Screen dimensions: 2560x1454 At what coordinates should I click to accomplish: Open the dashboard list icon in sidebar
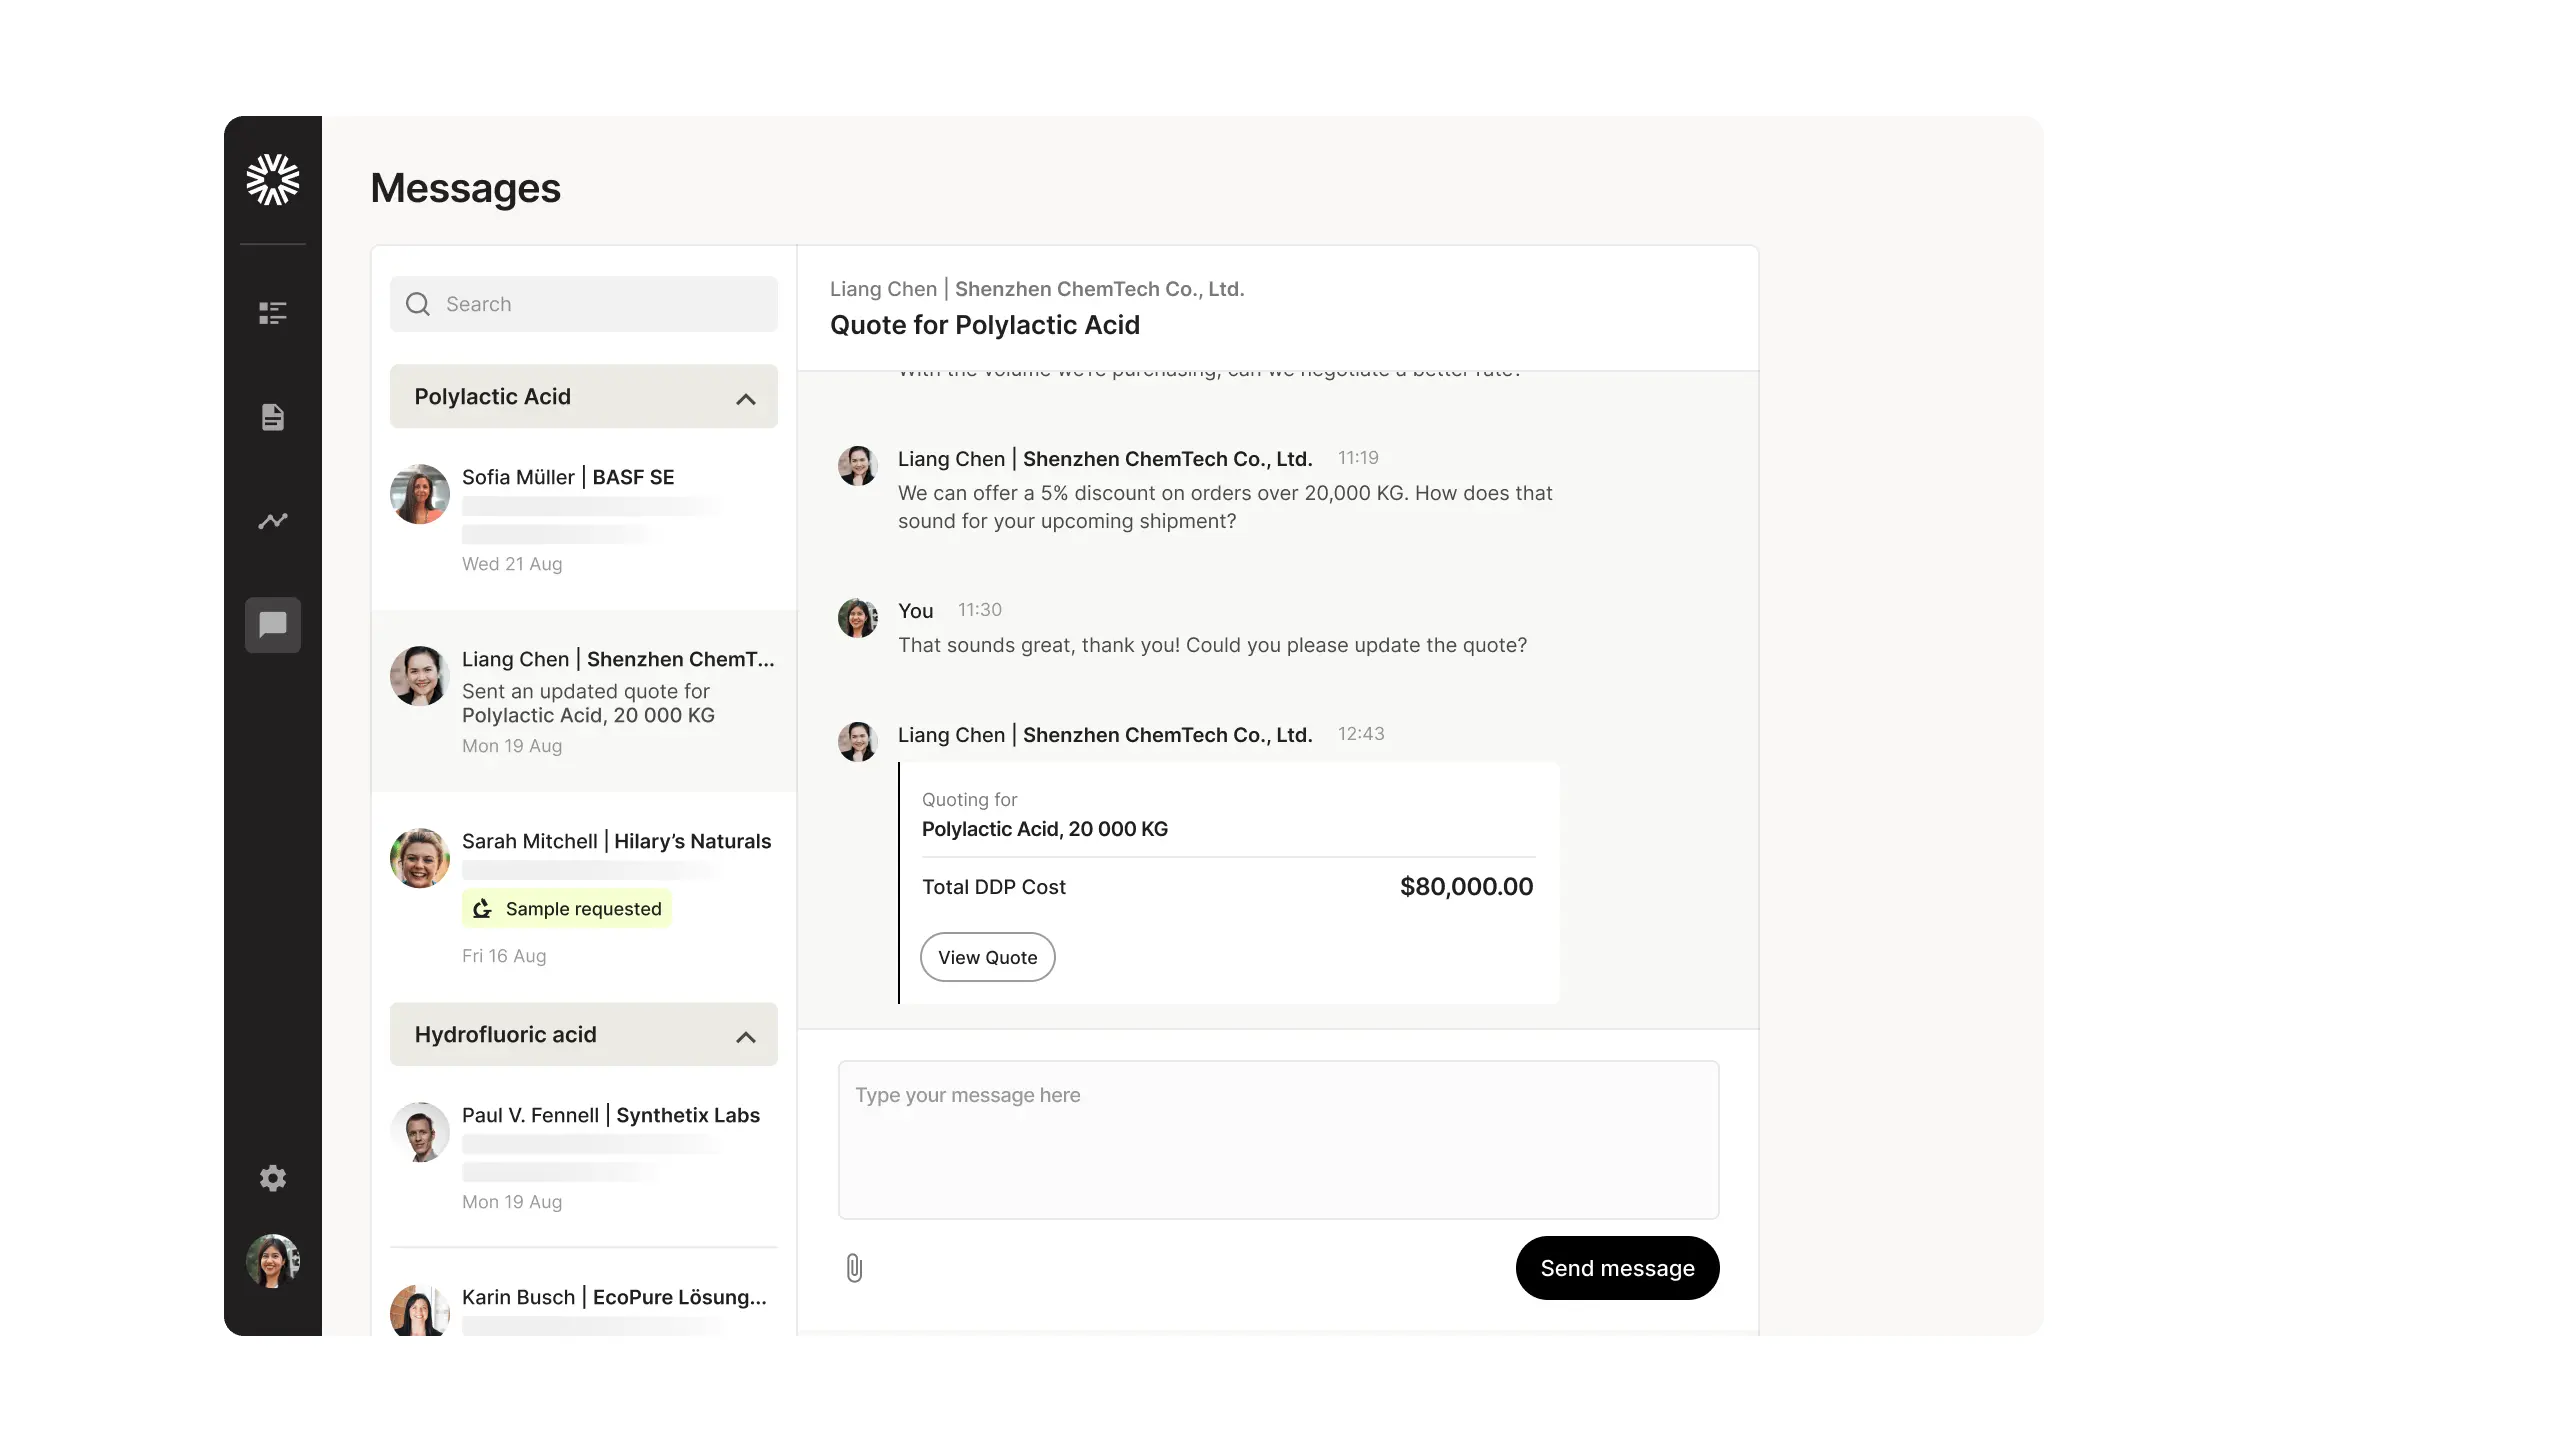coord(272,313)
